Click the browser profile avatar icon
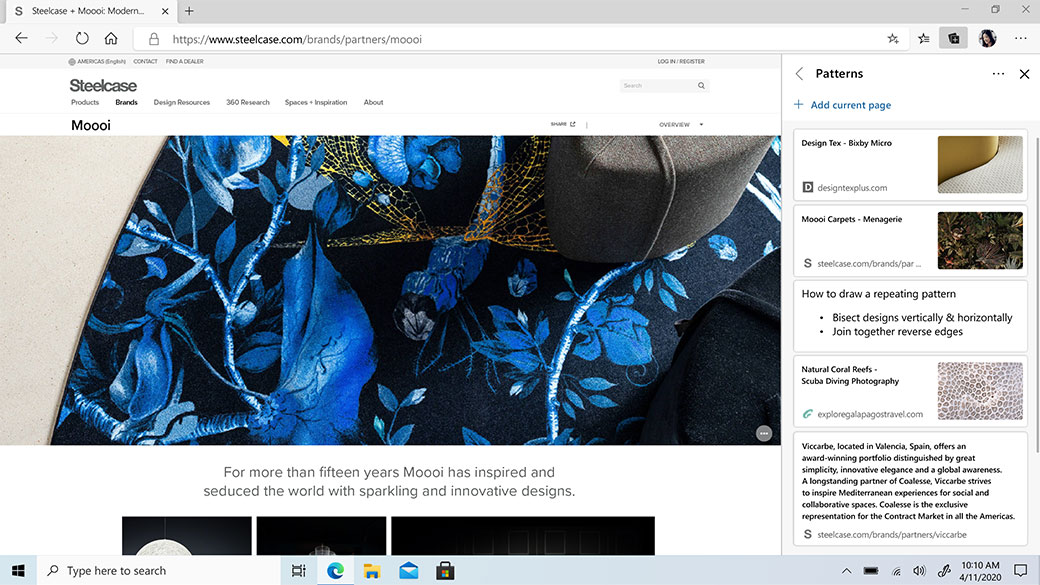The height and width of the screenshot is (585, 1040). click(x=987, y=37)
